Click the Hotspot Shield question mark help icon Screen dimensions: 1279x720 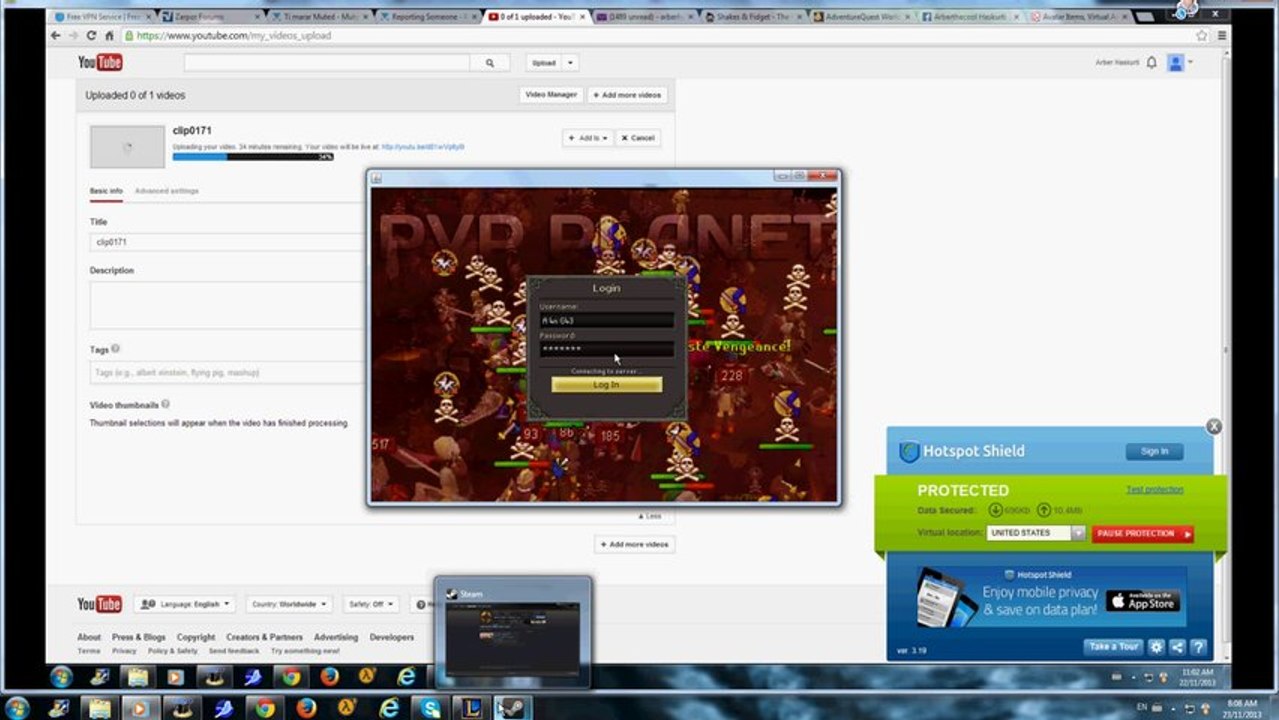[x=1198, y=647]
